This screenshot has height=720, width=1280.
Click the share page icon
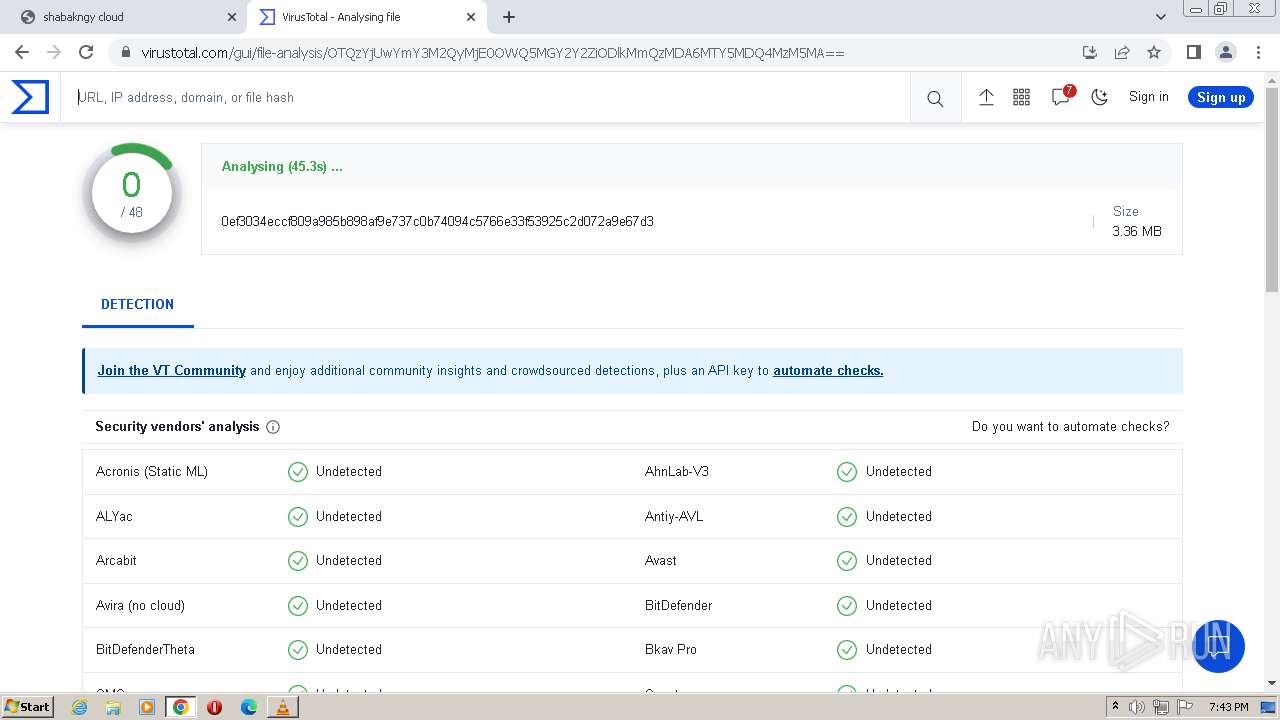(1122, 52)
